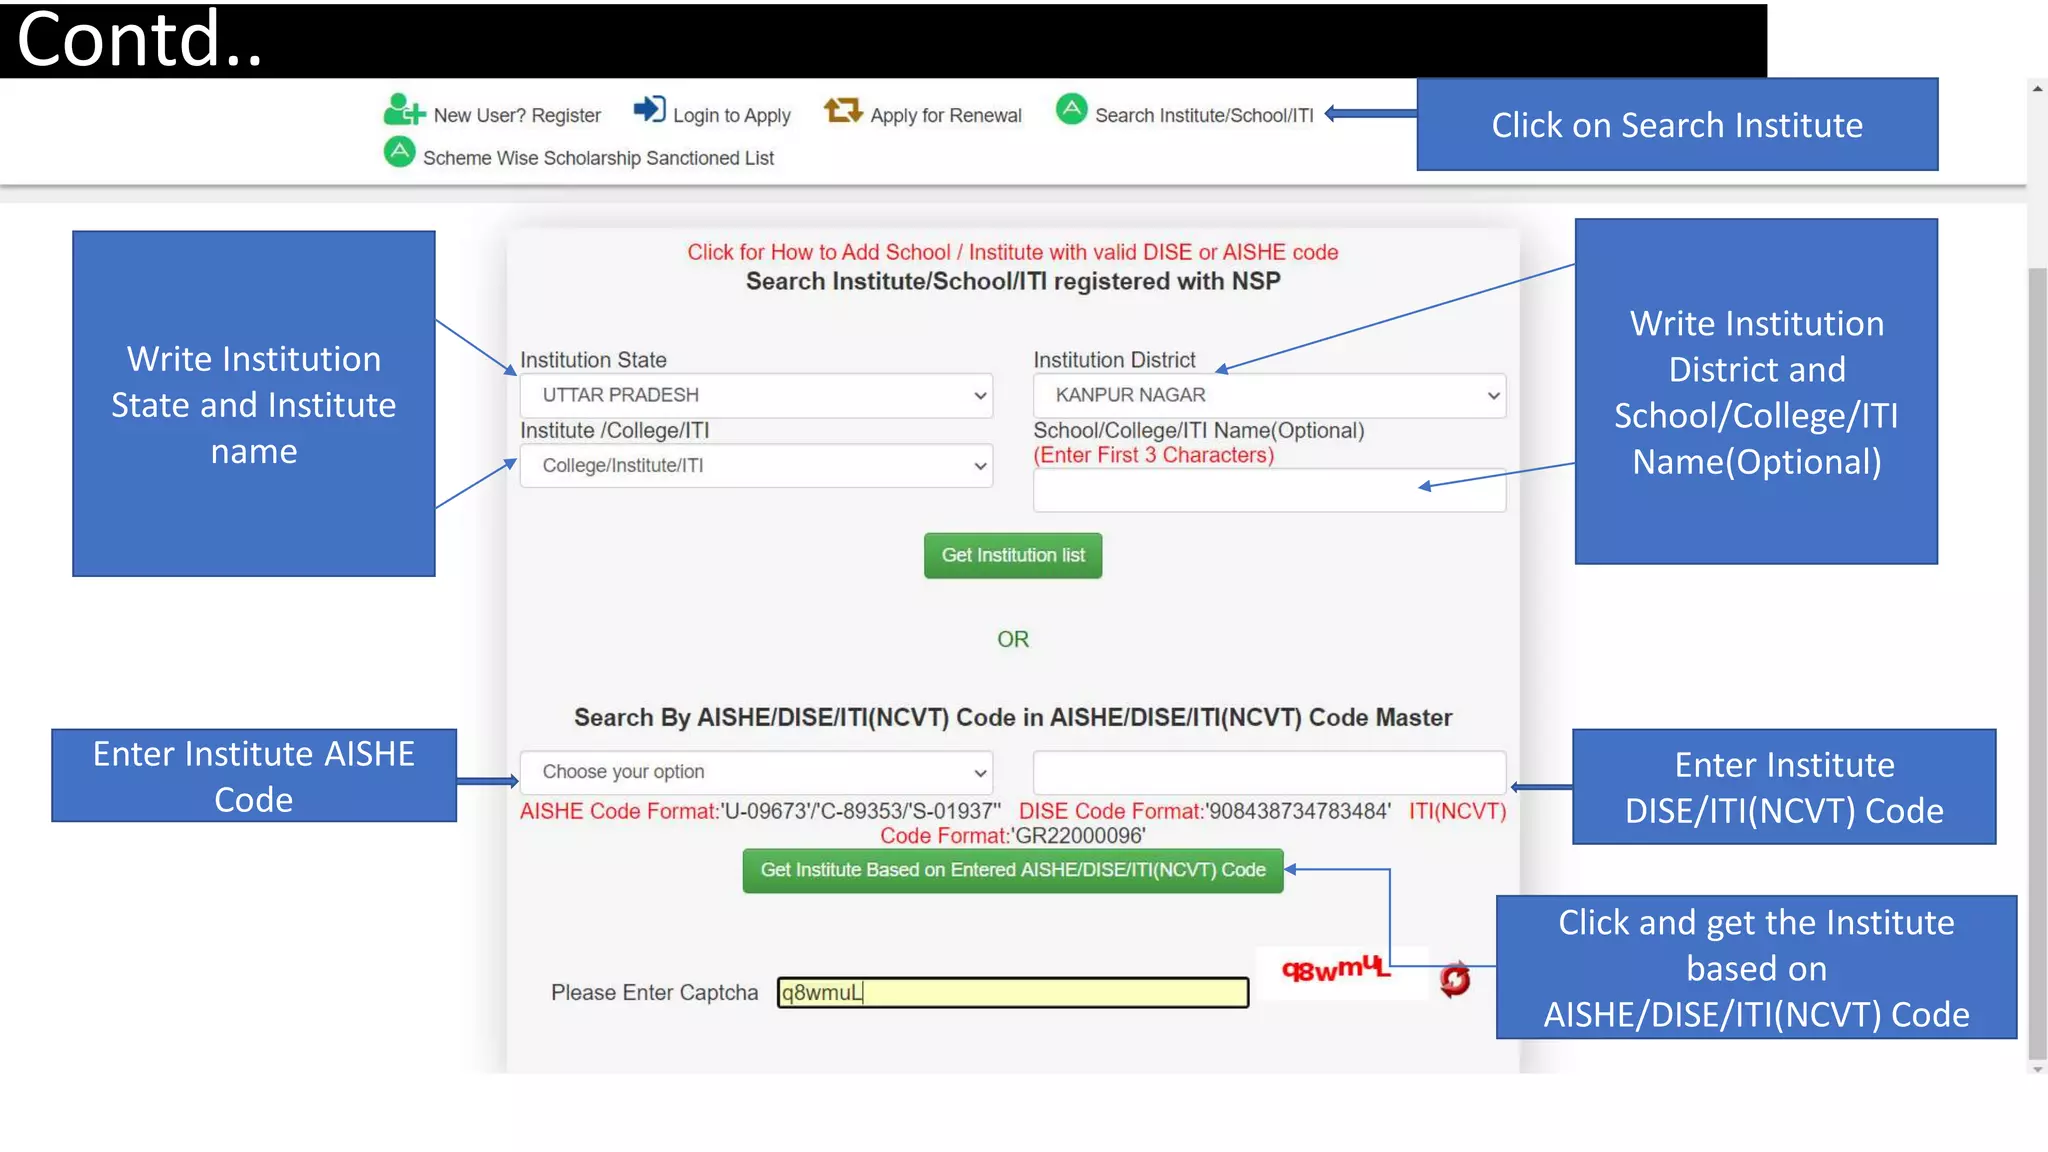Click the Scheme Wise Scholarship green icon
This screenshot has height=1152, width=2048.
coord(399,152)
